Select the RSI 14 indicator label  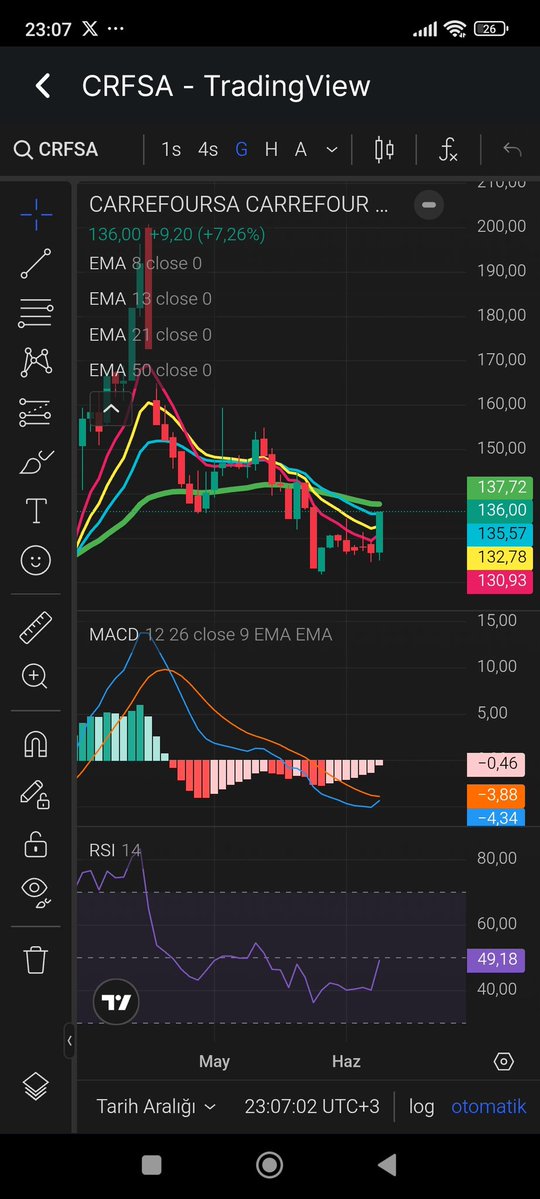115,850
